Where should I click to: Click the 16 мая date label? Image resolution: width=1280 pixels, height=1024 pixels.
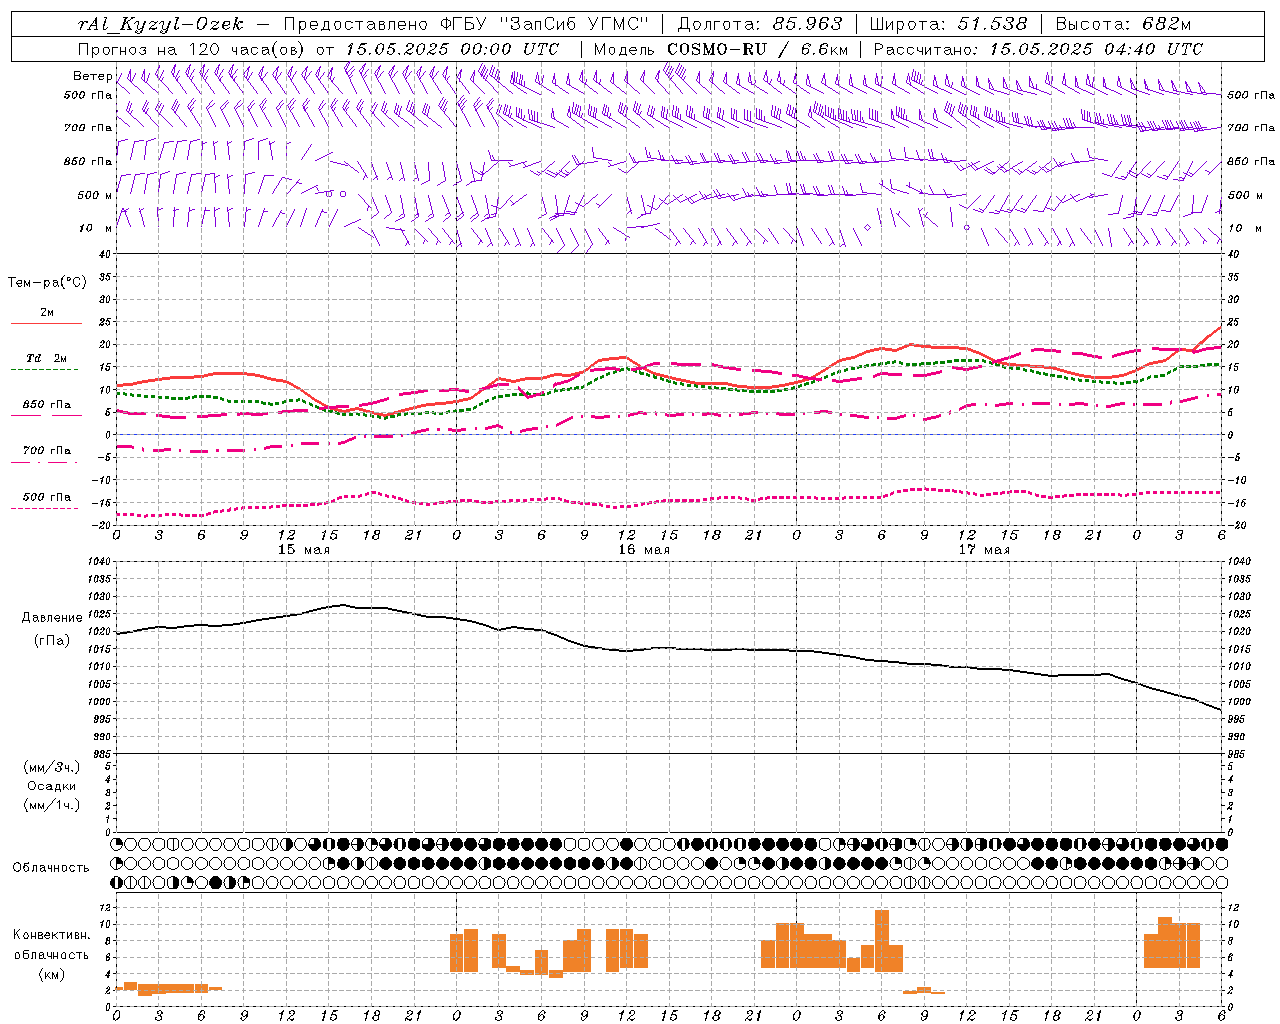tap(644, 550)
